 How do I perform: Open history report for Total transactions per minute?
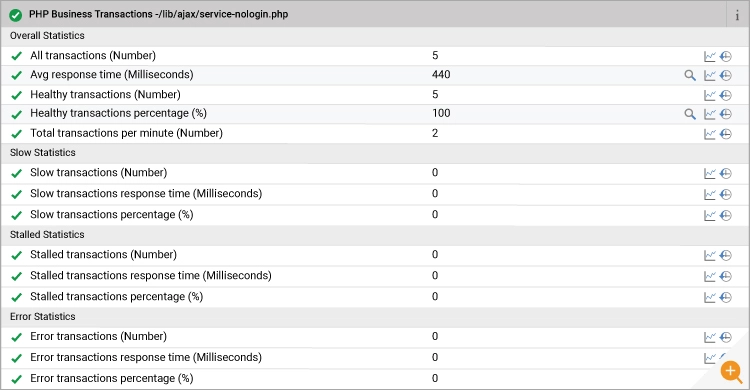point(726,134)
